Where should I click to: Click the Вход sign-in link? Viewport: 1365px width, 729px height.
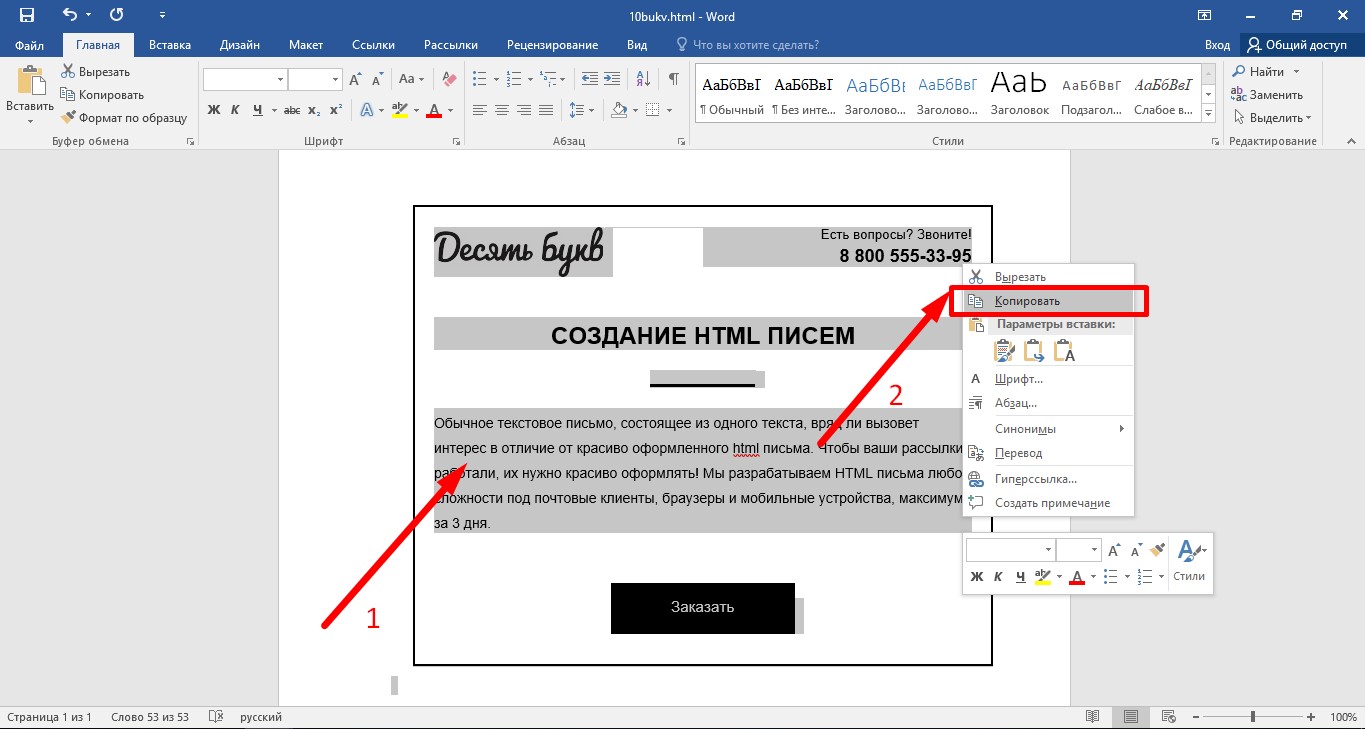[1217, 45]
